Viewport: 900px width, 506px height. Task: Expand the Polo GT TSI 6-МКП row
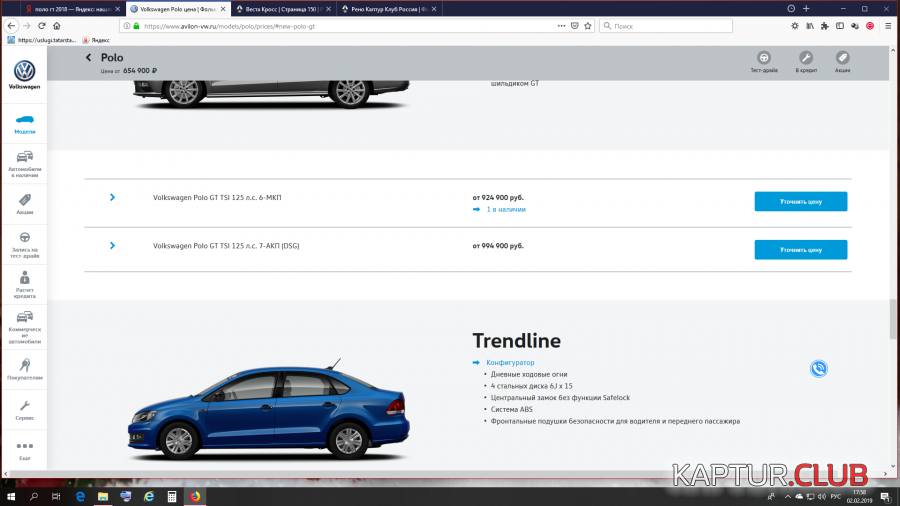click(112, 197)
